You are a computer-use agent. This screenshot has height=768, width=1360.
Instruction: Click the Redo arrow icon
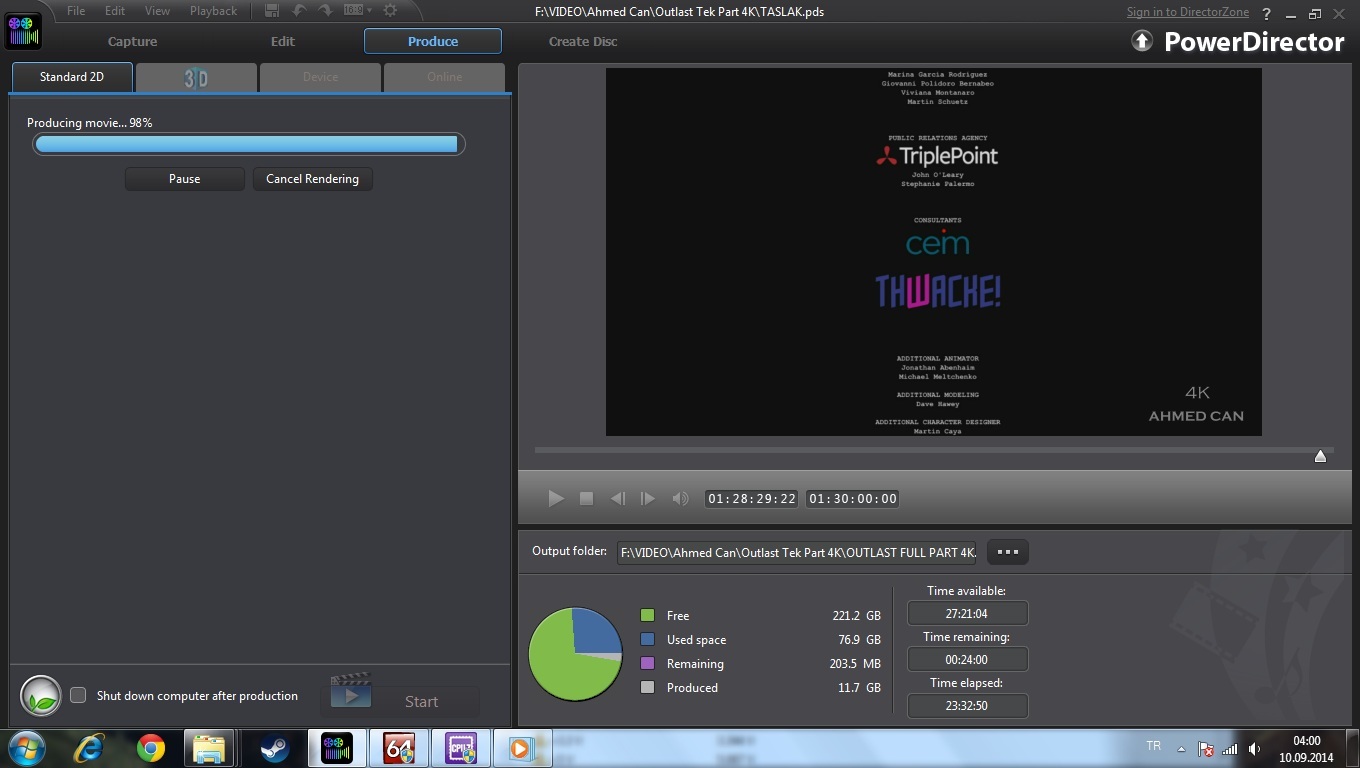click(325, 10)
